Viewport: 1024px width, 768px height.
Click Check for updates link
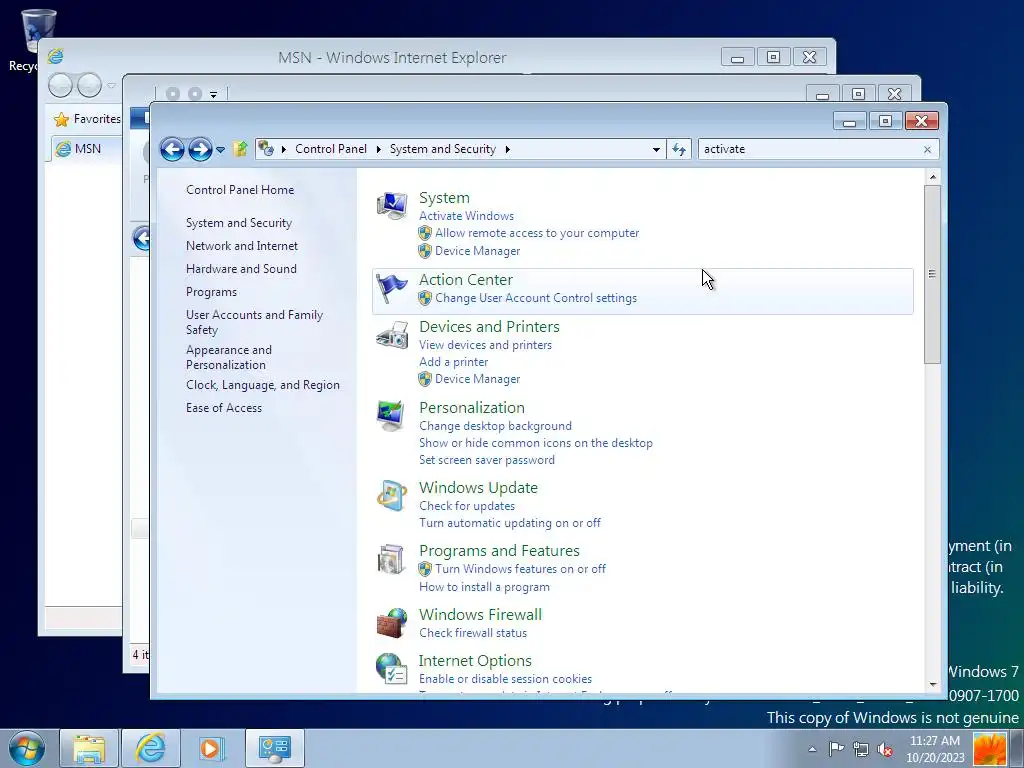click(466, 506)
